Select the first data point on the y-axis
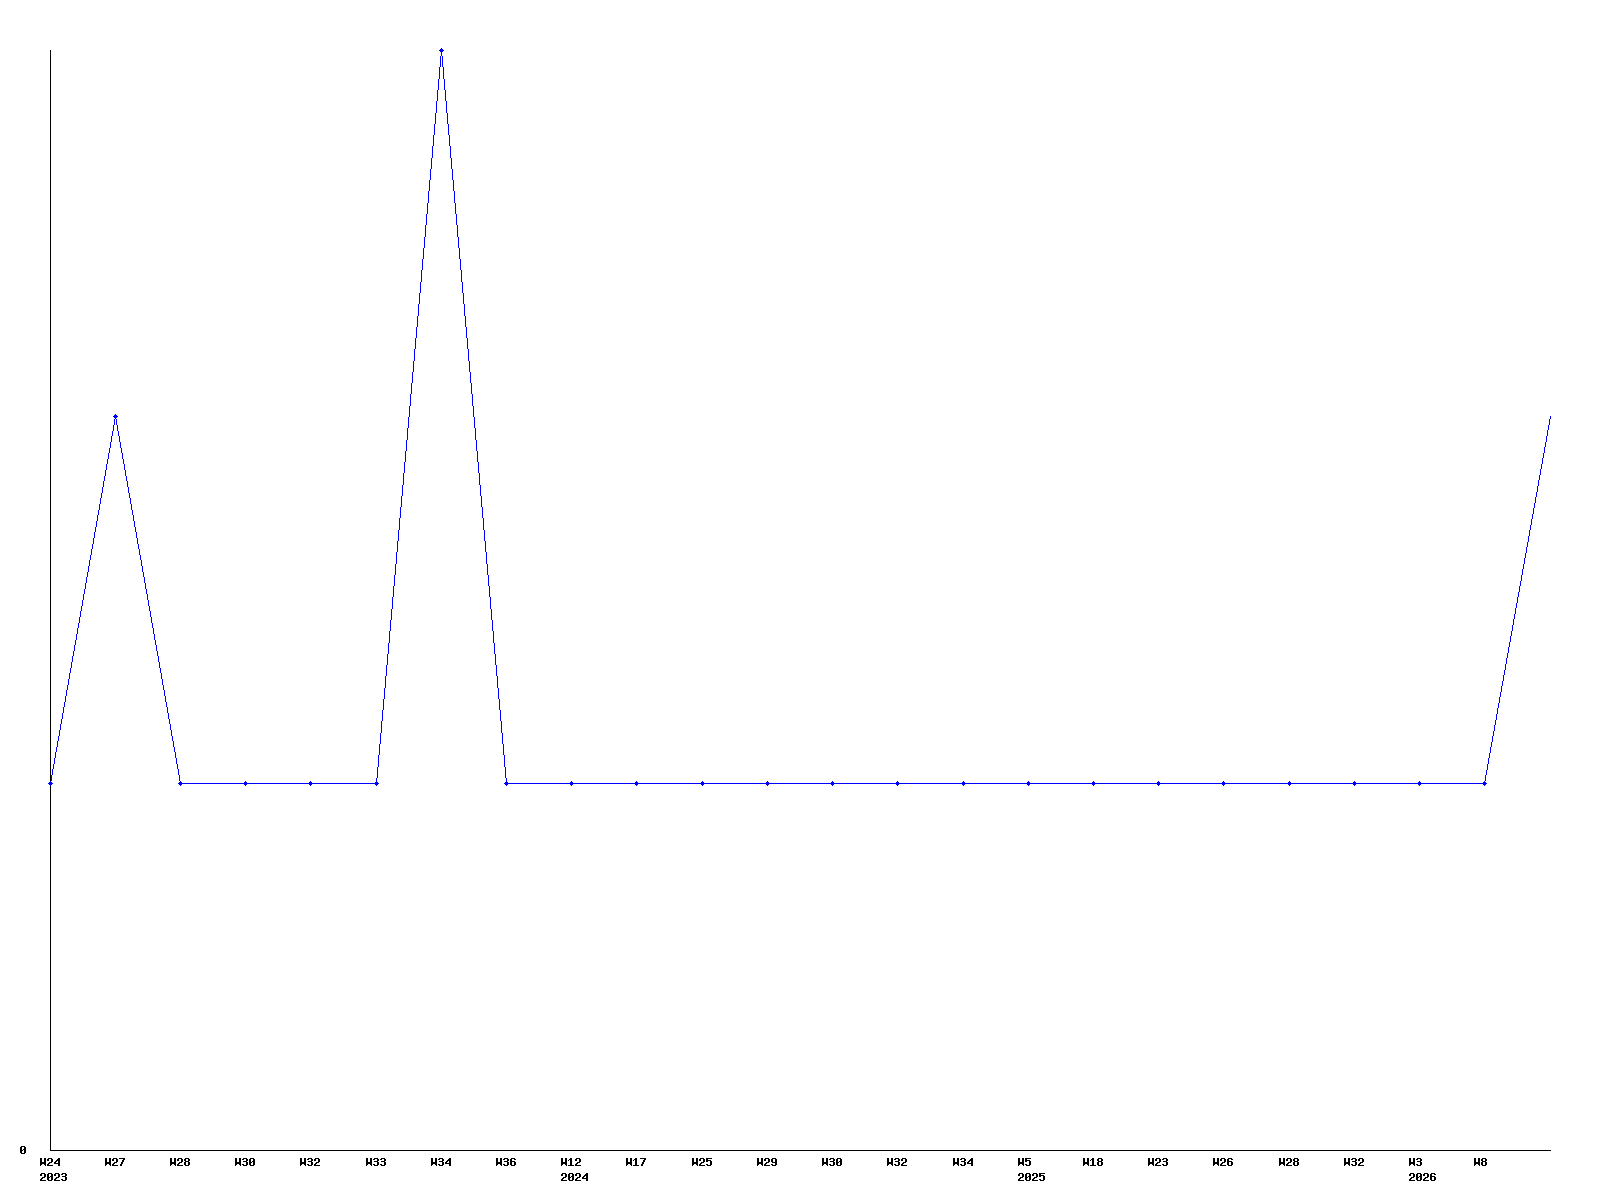This screenshot has height=1200, width=1600. tap(50, 783)
